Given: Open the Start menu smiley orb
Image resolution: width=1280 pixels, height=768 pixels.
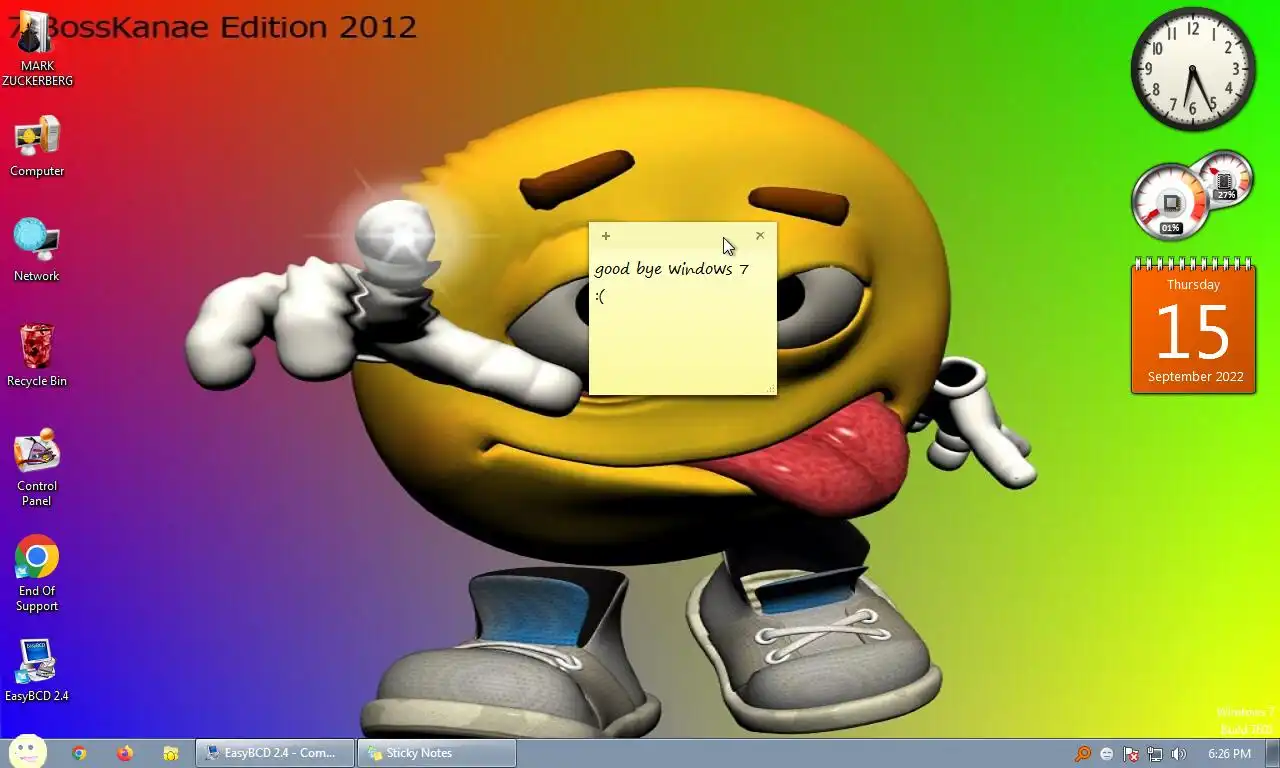Looking at the screenshot, I should point(28,752).
